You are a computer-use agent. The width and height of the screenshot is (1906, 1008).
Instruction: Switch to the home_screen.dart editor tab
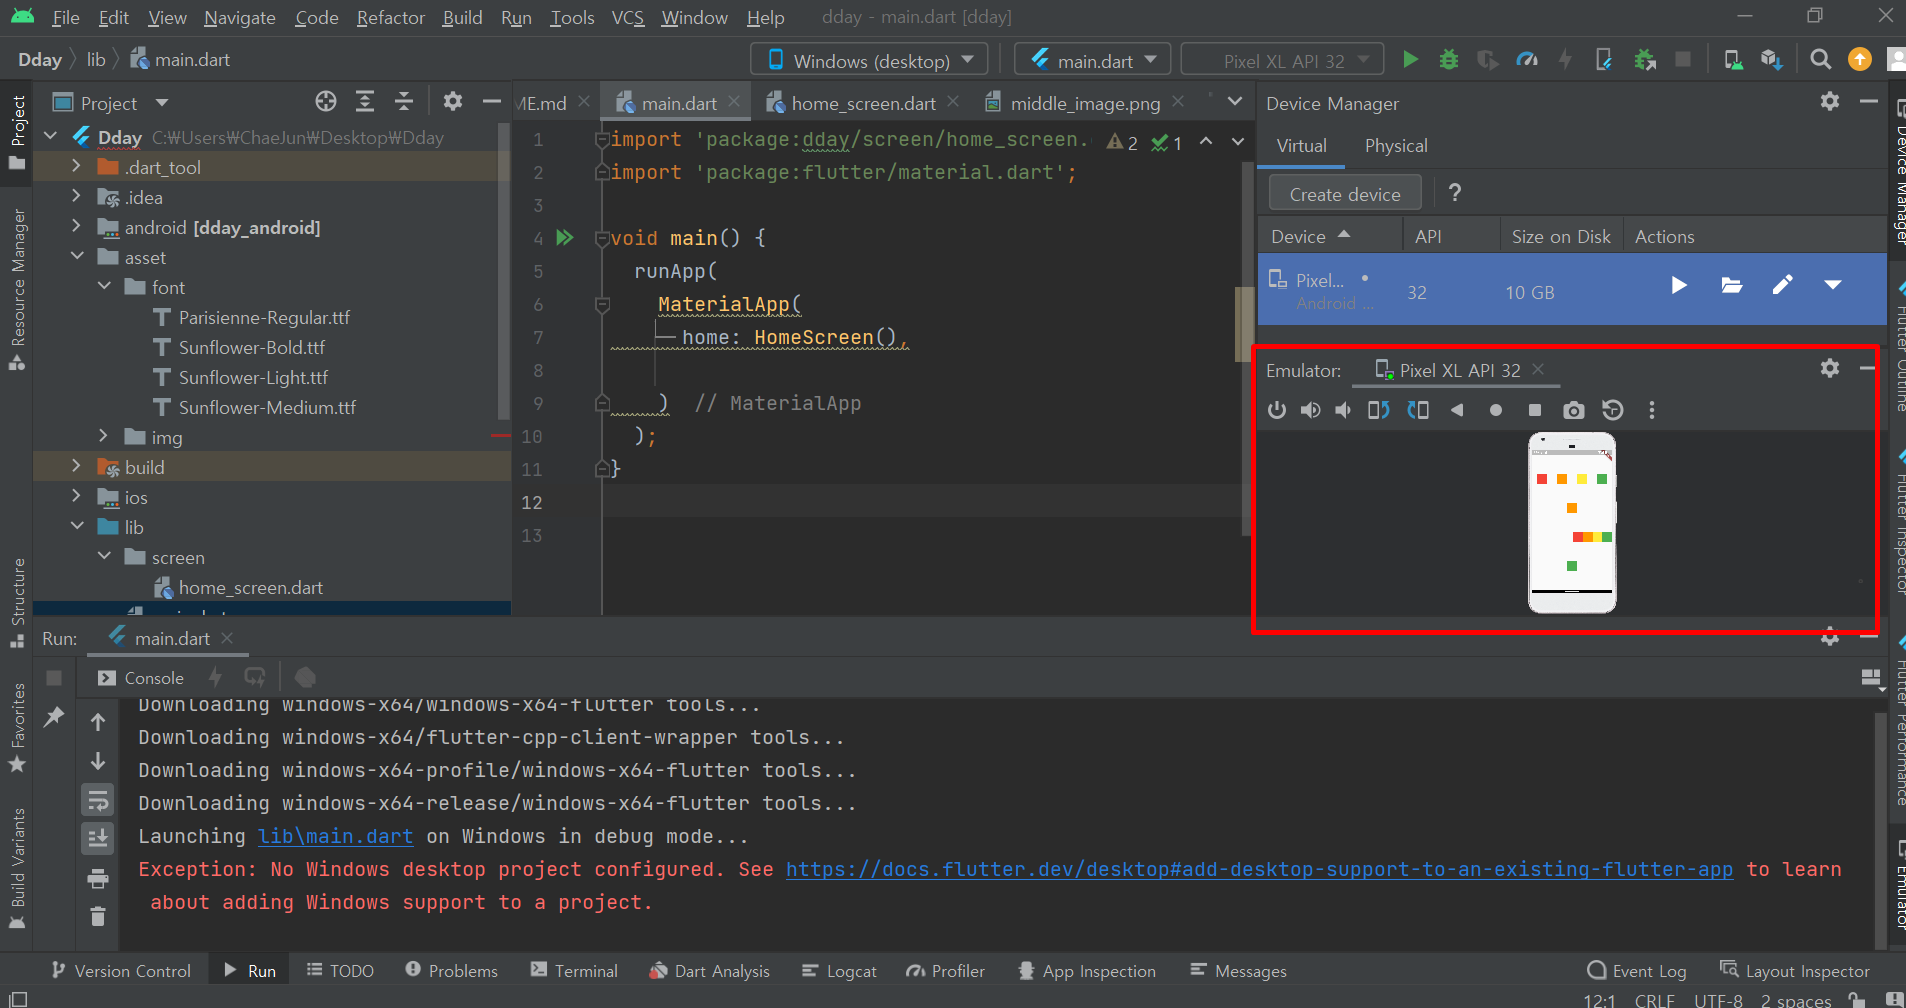[862, 103]
